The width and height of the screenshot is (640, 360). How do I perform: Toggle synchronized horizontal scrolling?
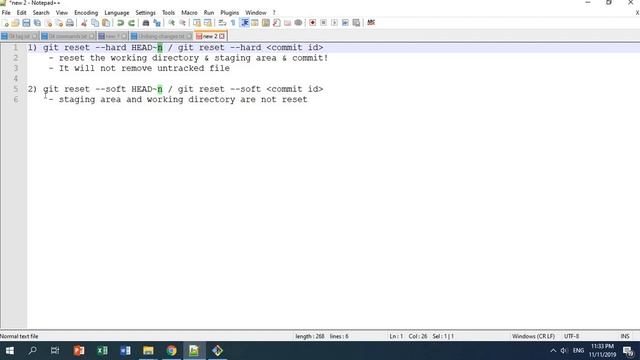click(x=208, y=23)
